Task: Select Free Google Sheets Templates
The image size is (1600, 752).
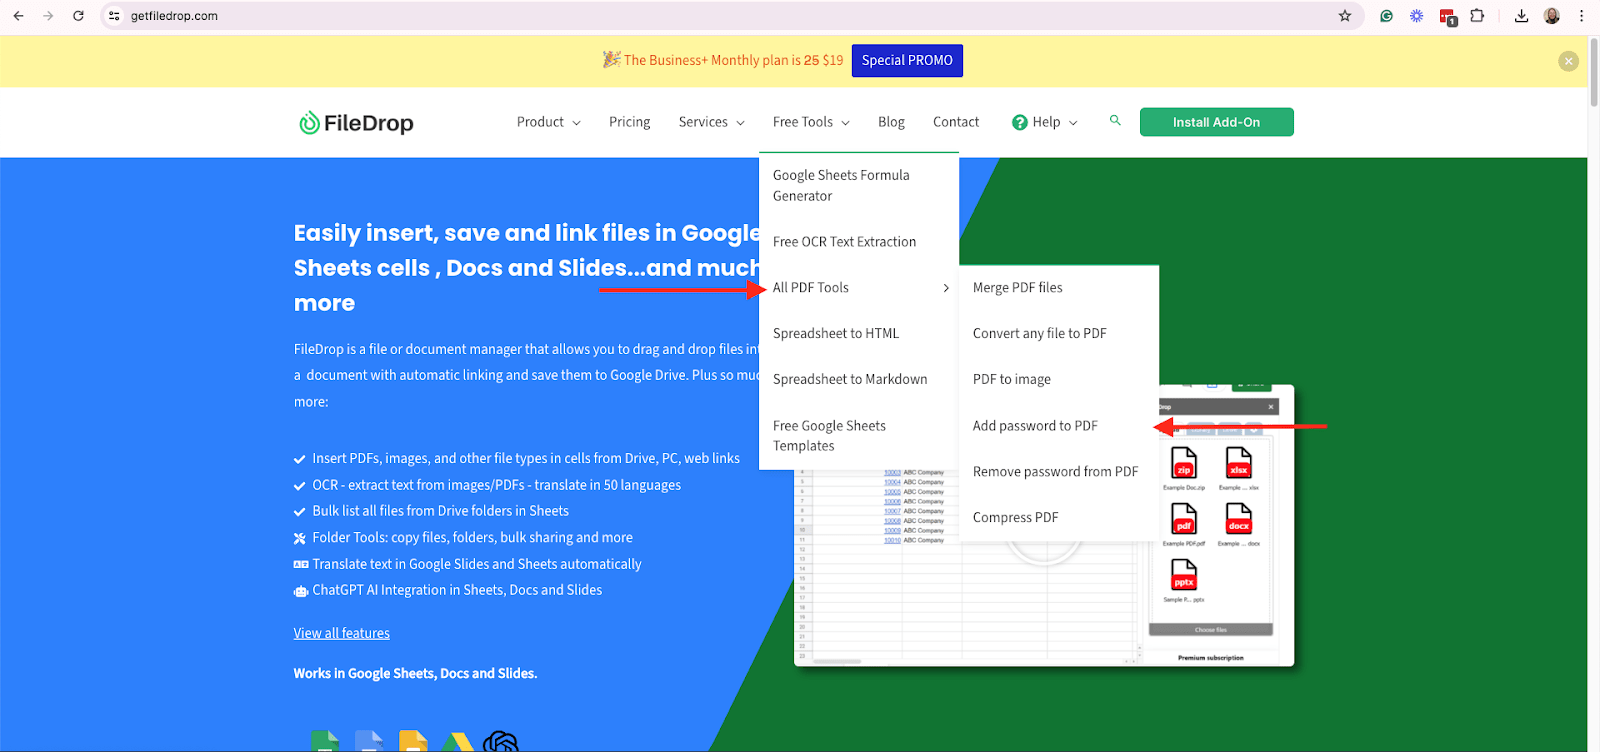Action: (x=859, y=436)
